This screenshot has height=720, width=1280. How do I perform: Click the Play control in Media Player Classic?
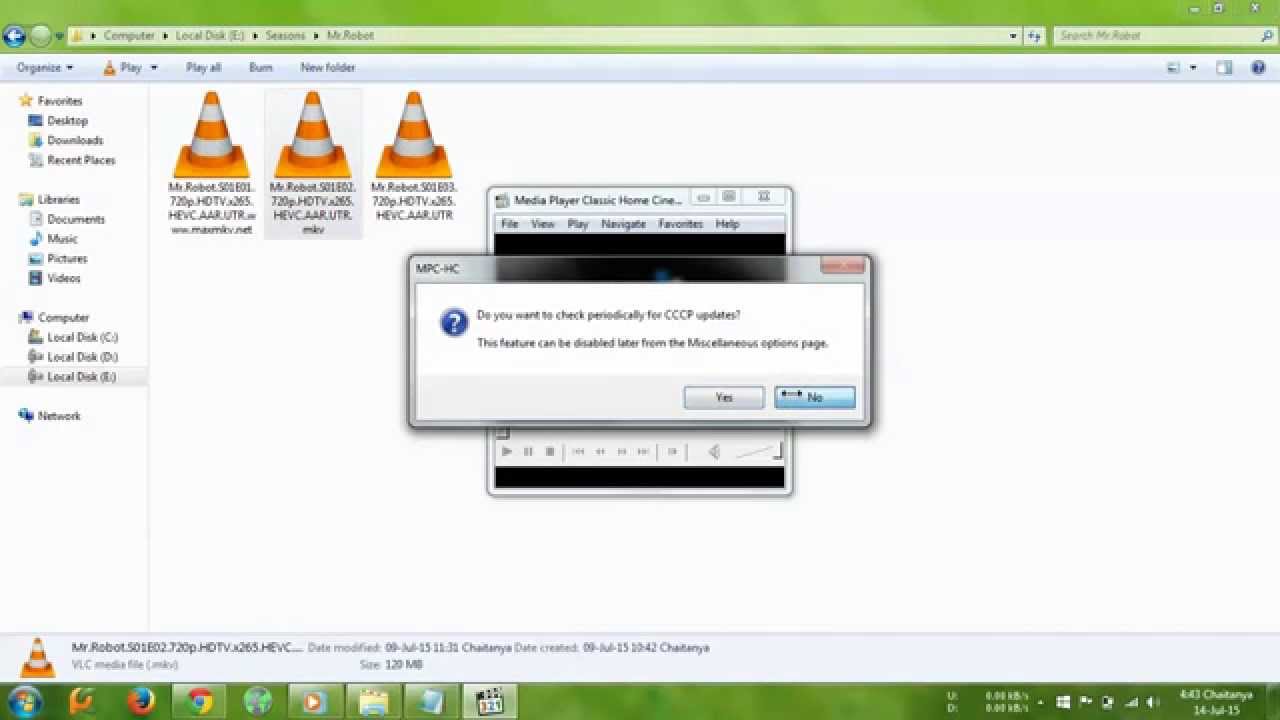[x=507, y=452]
